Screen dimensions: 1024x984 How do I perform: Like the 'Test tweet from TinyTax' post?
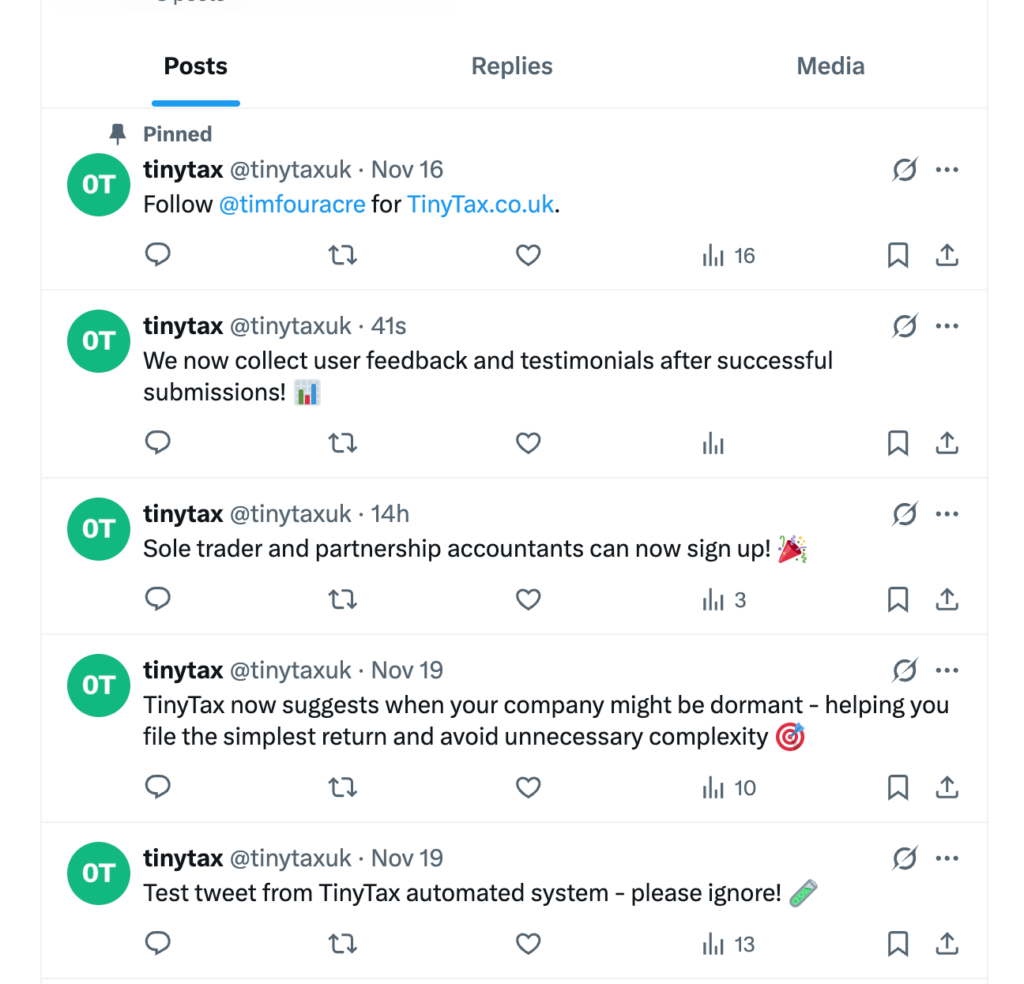point(528,943)
